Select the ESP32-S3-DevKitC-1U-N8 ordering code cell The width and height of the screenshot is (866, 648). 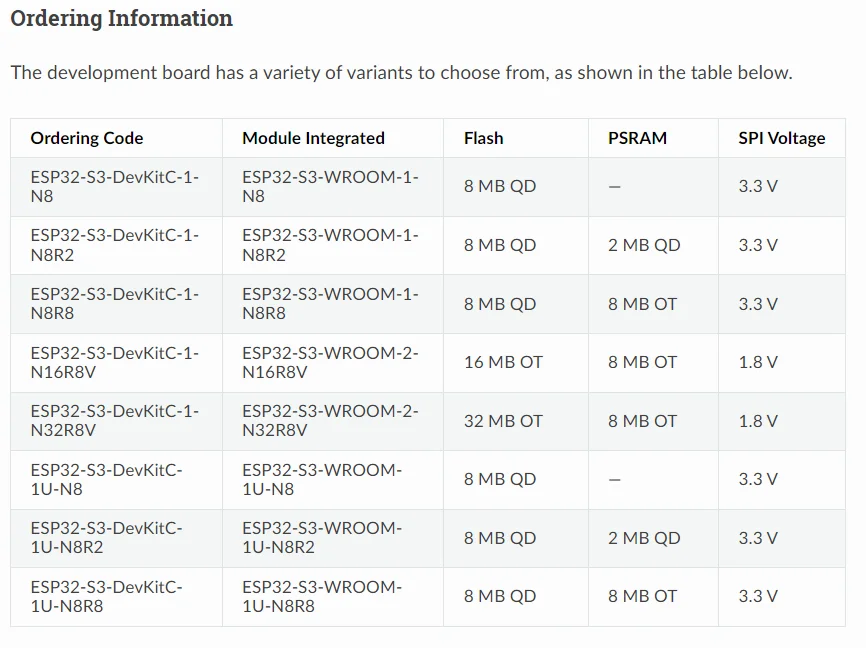point(106,479)
